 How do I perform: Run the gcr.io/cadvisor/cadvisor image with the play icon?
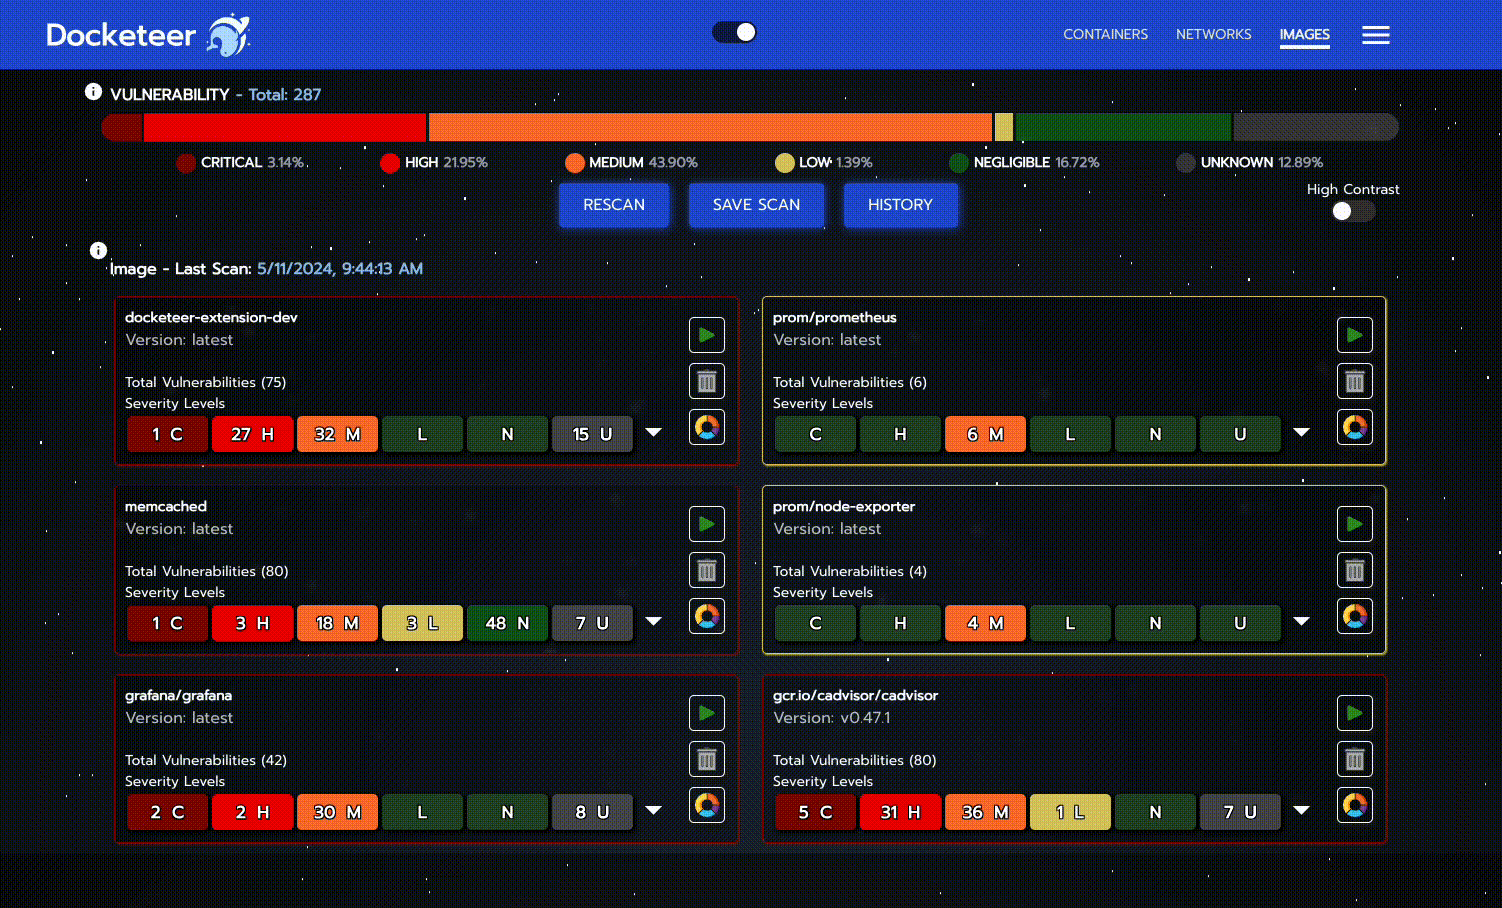(x=1355, y=713)
